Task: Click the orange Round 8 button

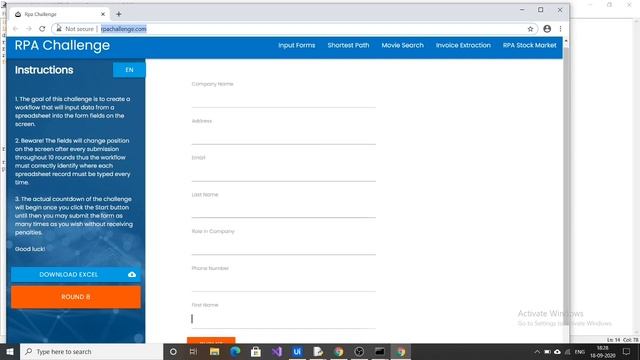Action: pyautogui.click(x=76, y=297)
